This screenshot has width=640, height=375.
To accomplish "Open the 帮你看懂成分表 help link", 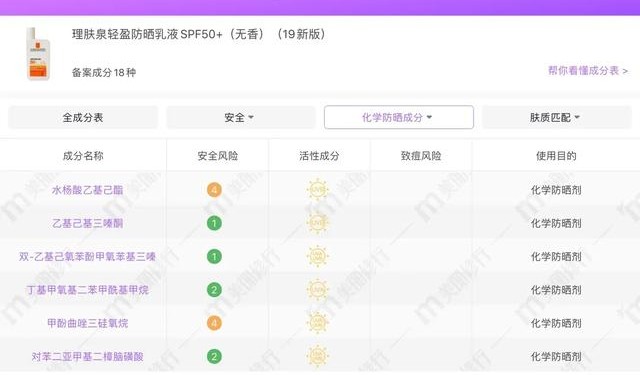I will coord(588,71).
